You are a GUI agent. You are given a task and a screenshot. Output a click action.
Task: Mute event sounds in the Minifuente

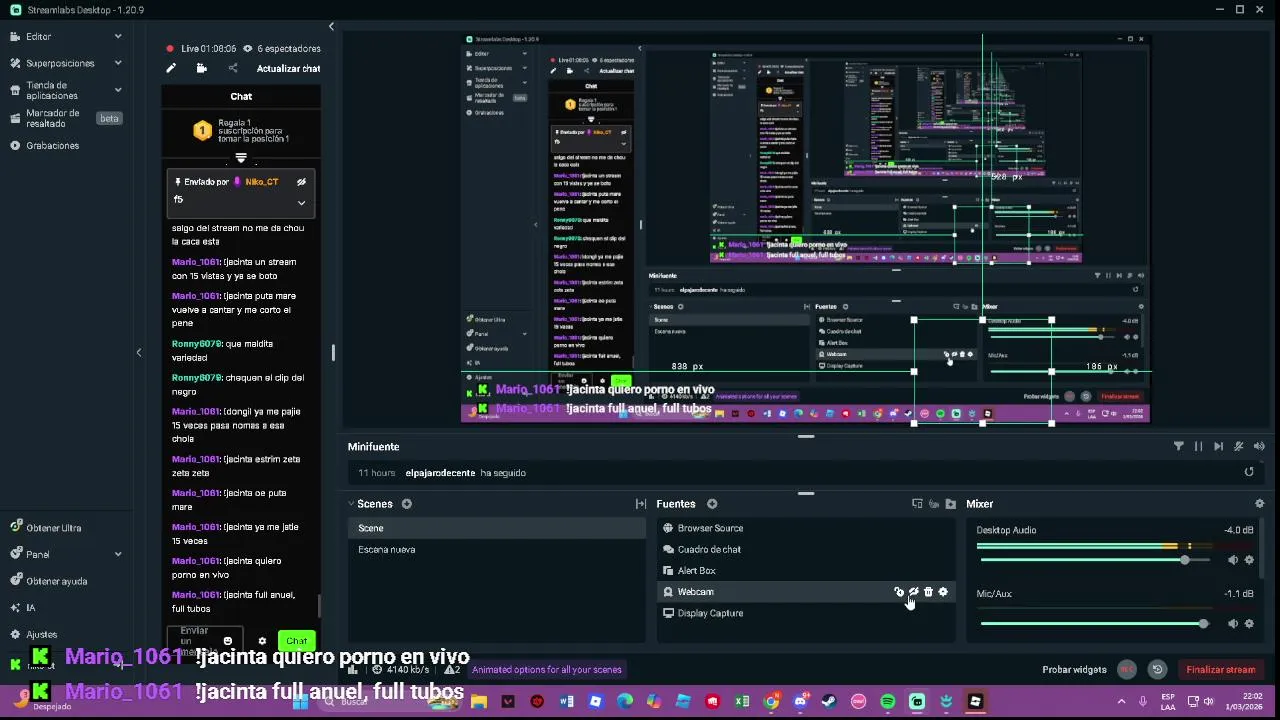(x=1239, y=447)
